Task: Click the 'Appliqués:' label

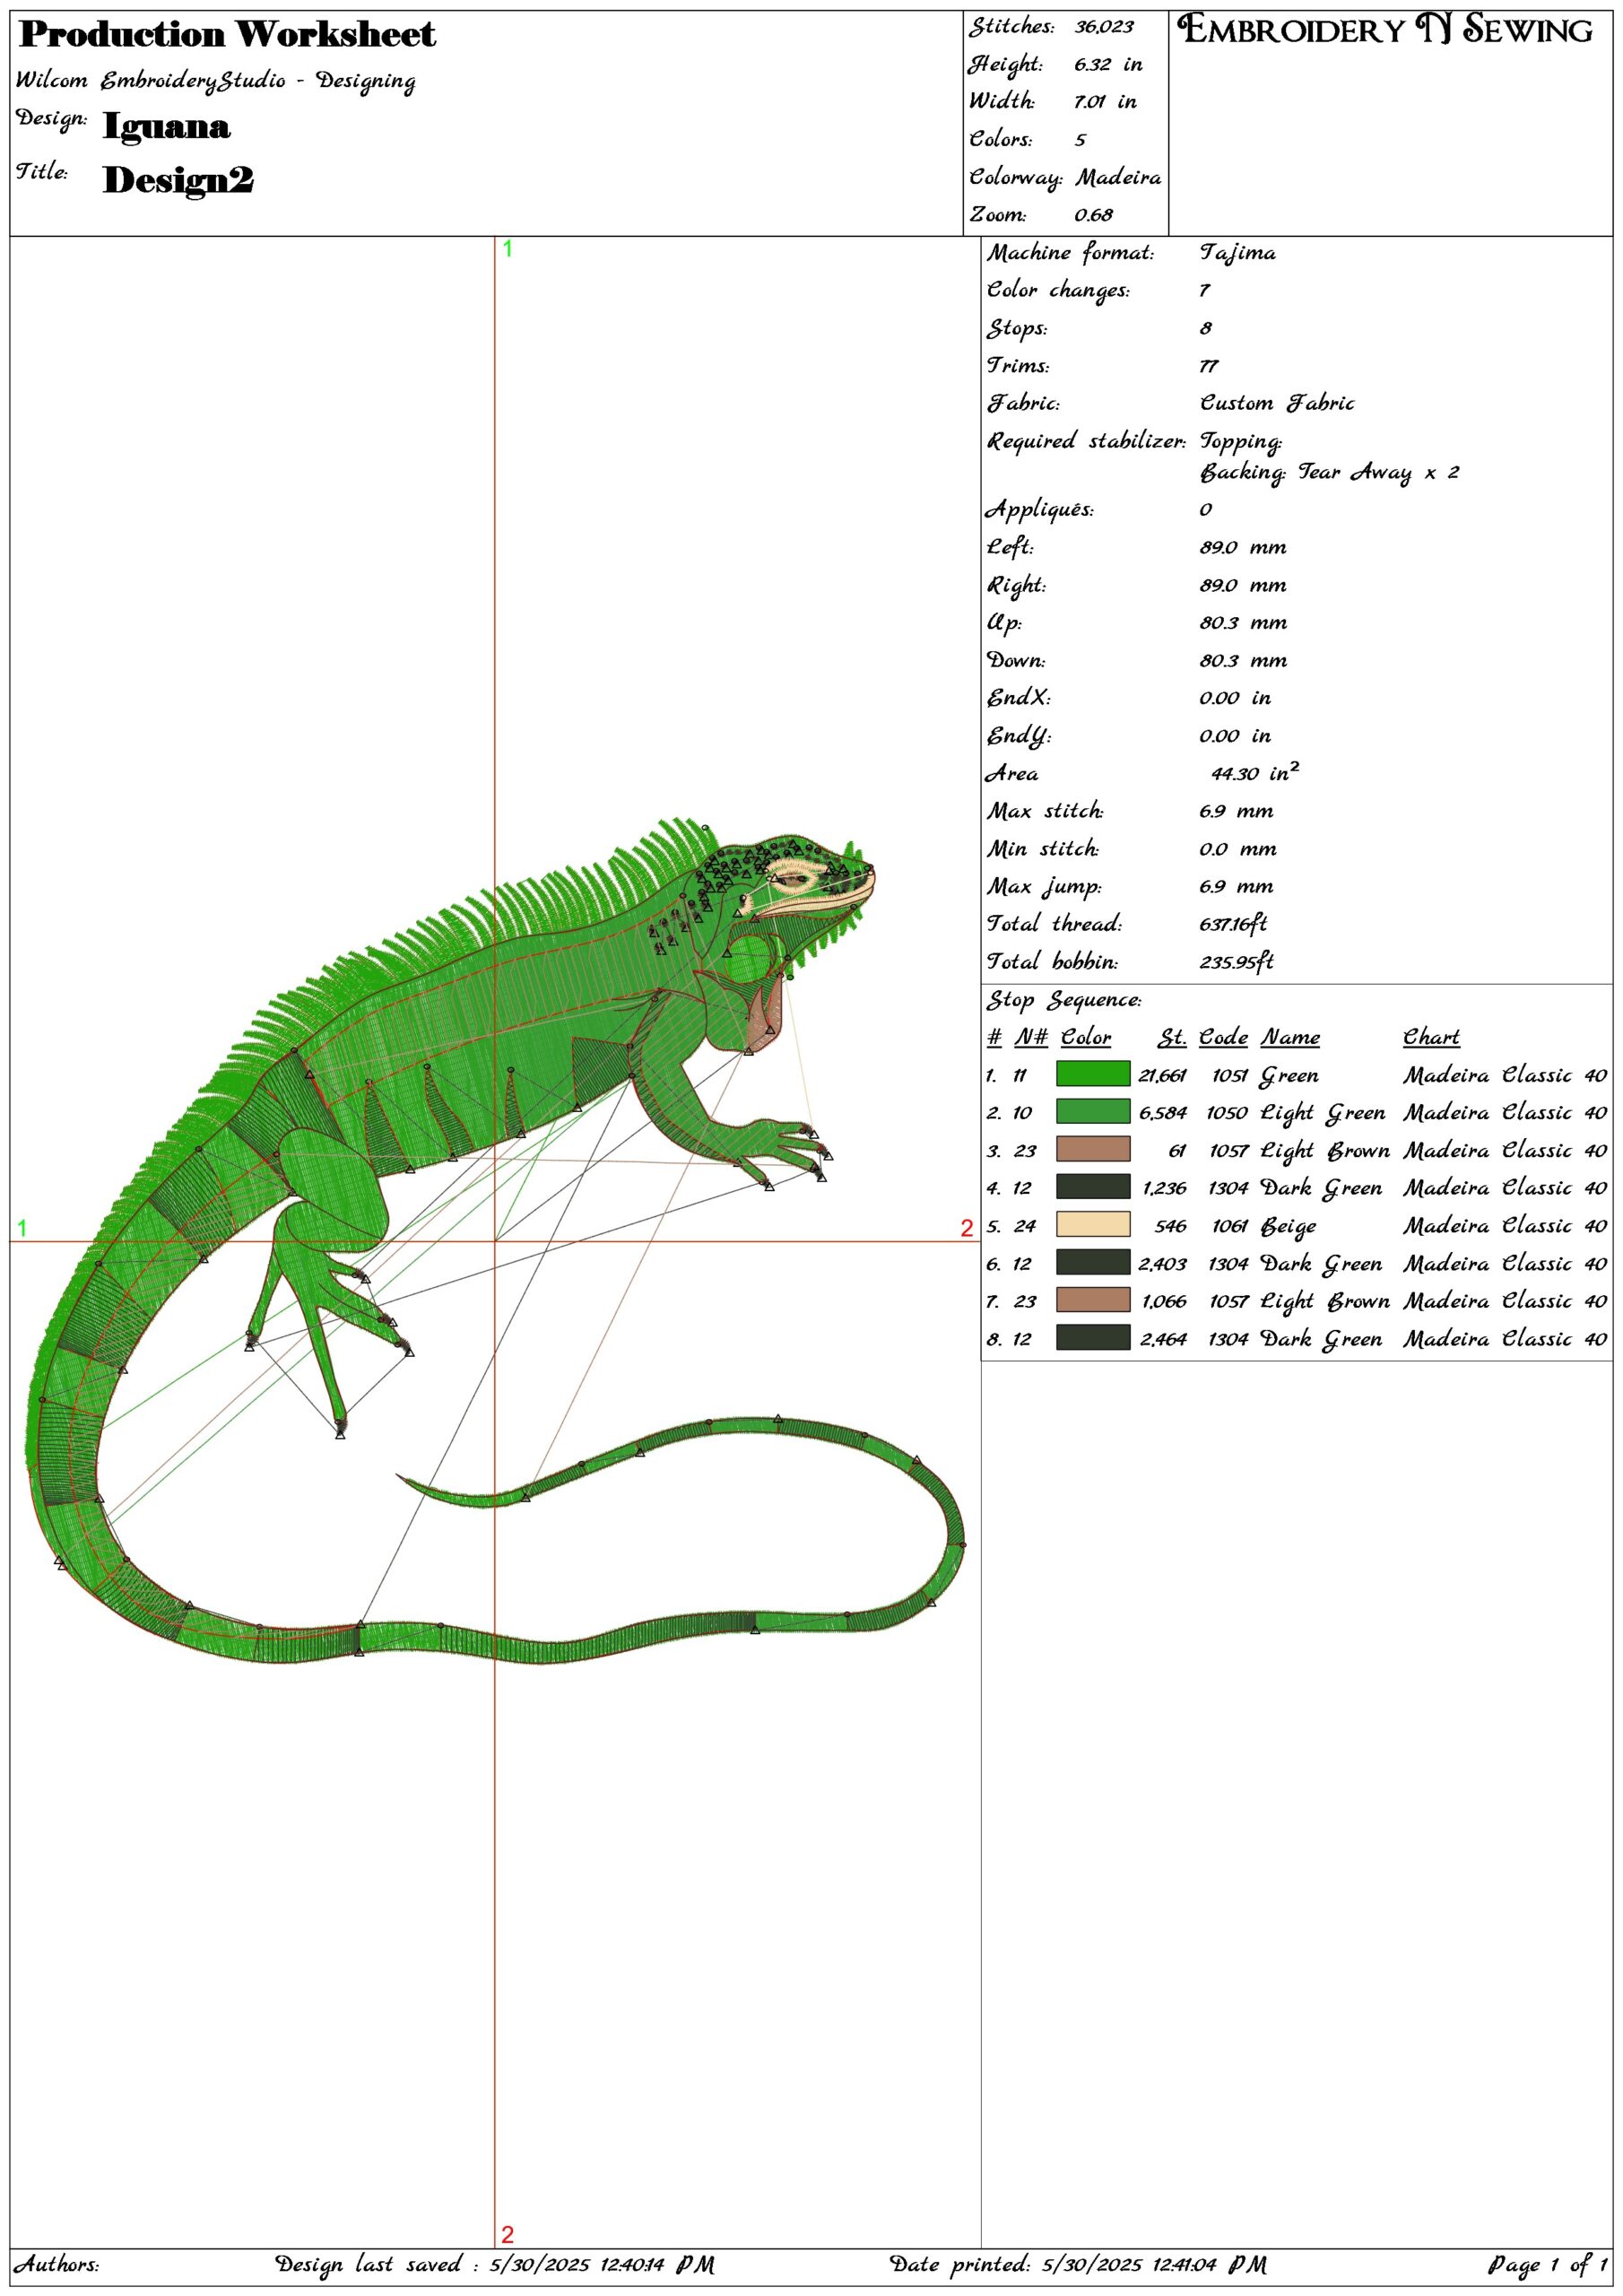Action: pyautogui.click(x=1040, y=509)
